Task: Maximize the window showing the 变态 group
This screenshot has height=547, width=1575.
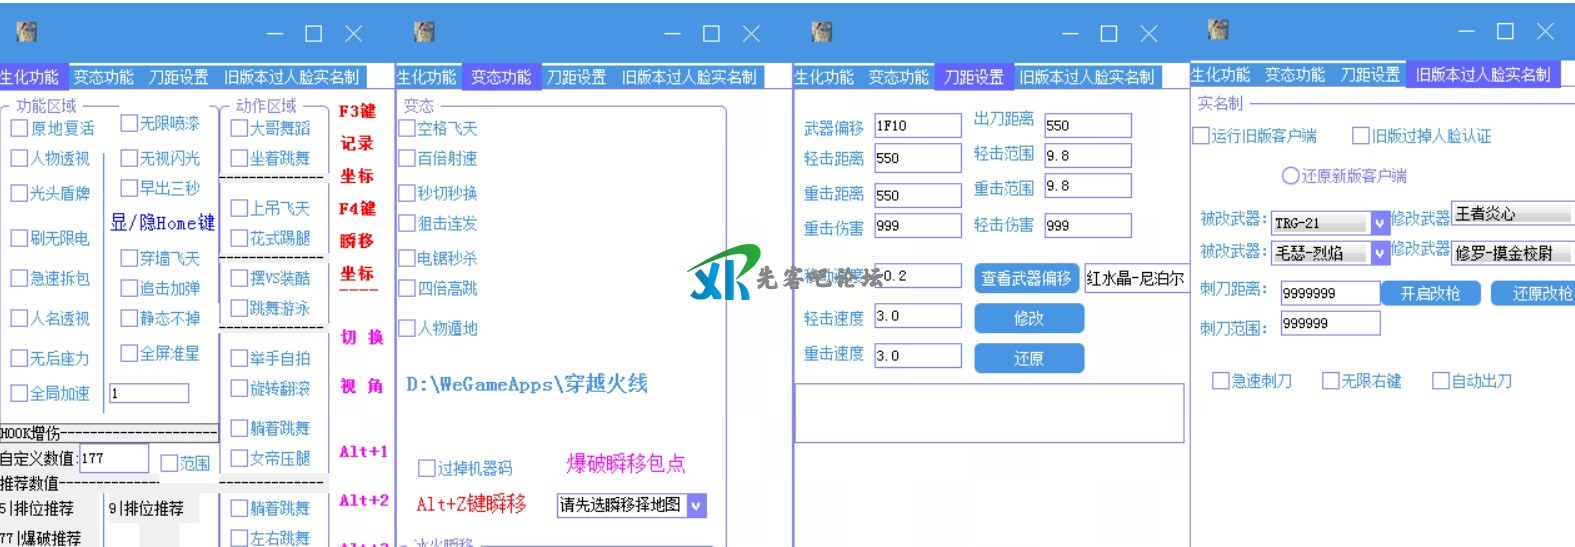Action: coord(711,34)
